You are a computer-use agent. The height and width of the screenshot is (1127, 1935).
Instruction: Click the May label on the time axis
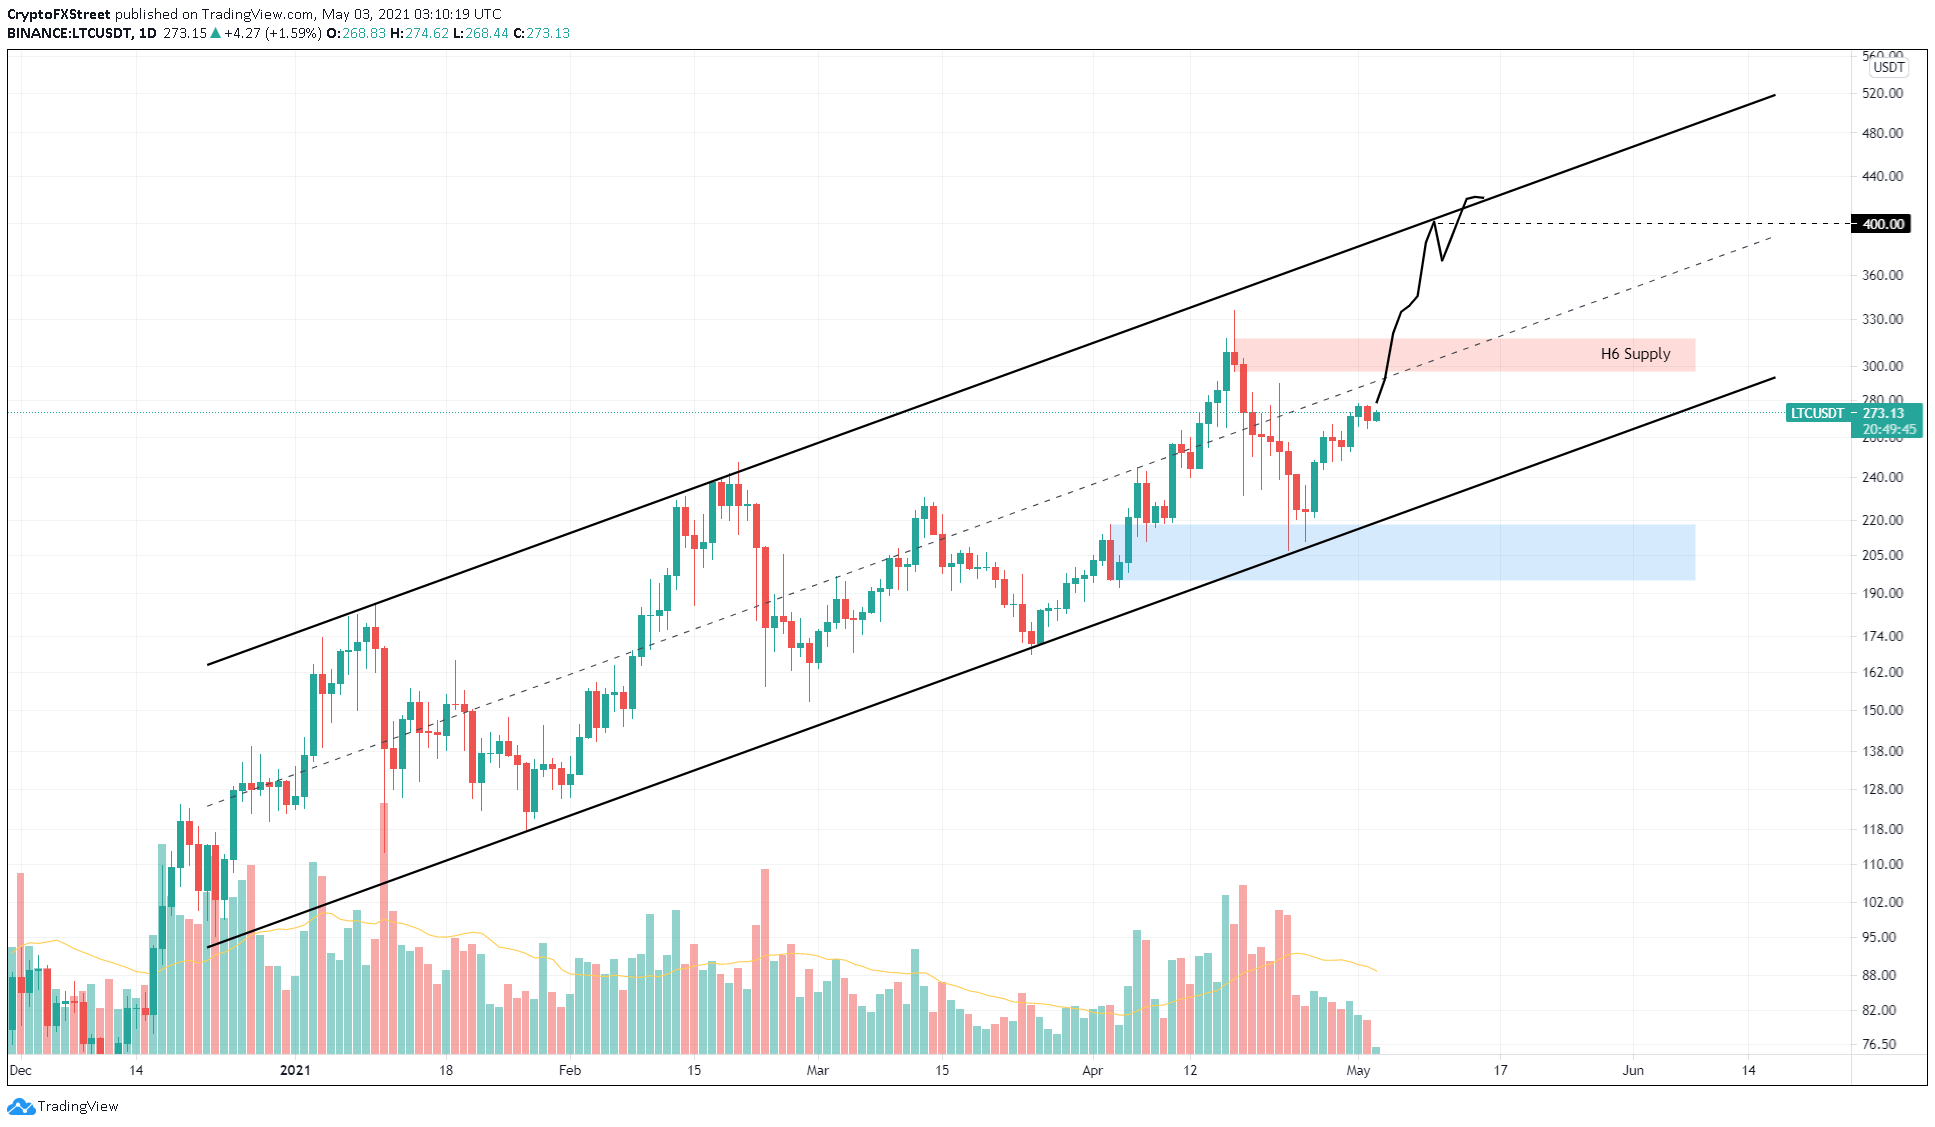pyautogui.click(x=1358, y=1070)
